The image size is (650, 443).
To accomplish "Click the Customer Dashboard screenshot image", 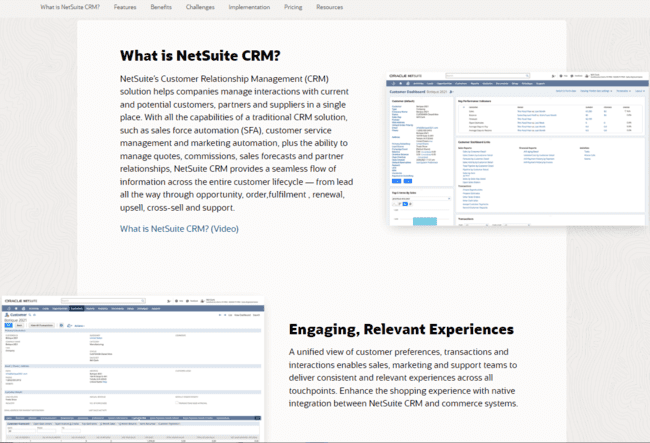I will tap(518, 149).
